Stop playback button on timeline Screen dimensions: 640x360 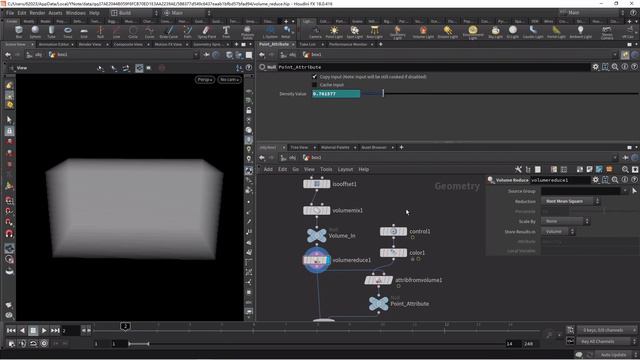33,330
